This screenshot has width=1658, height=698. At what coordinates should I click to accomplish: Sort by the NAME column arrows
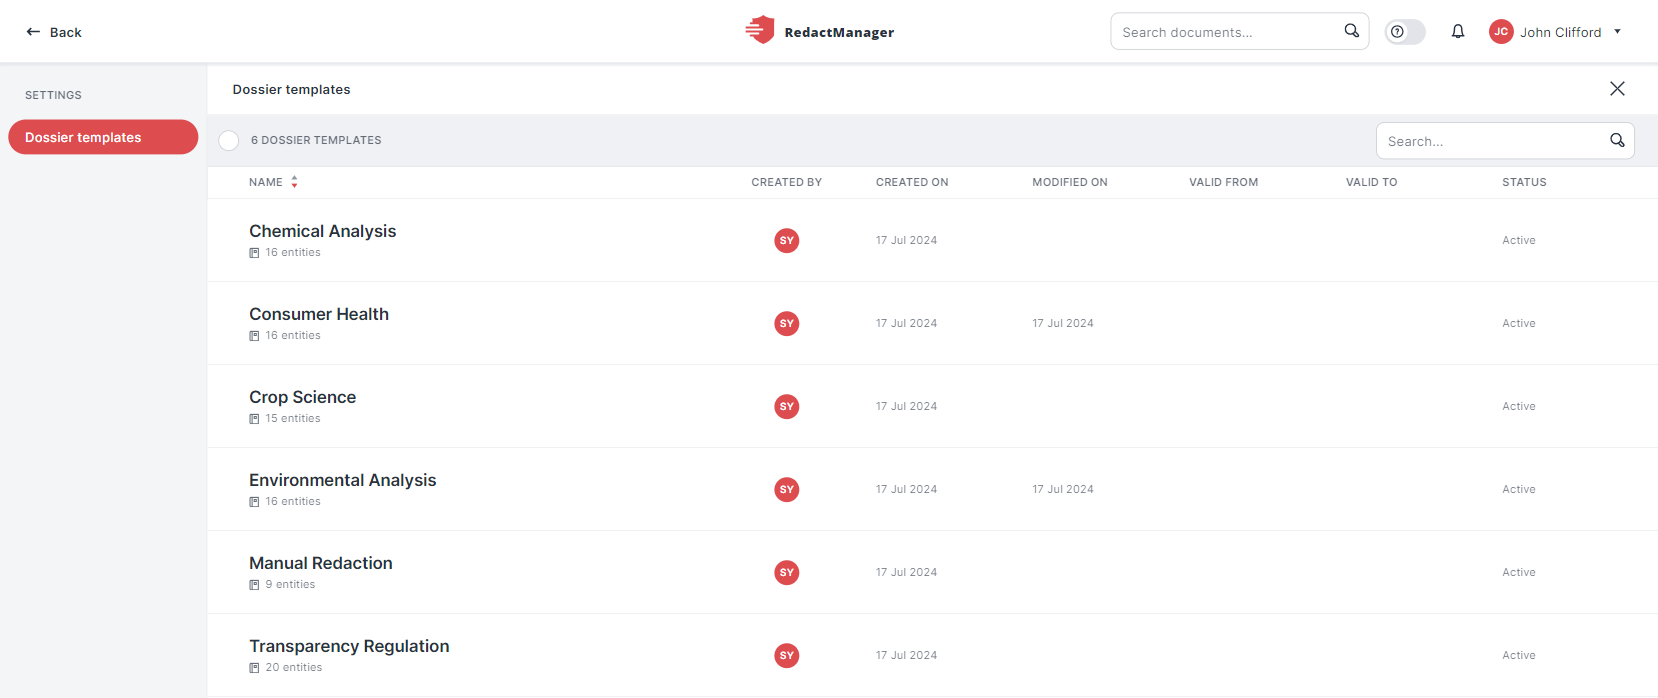point(294,182)
